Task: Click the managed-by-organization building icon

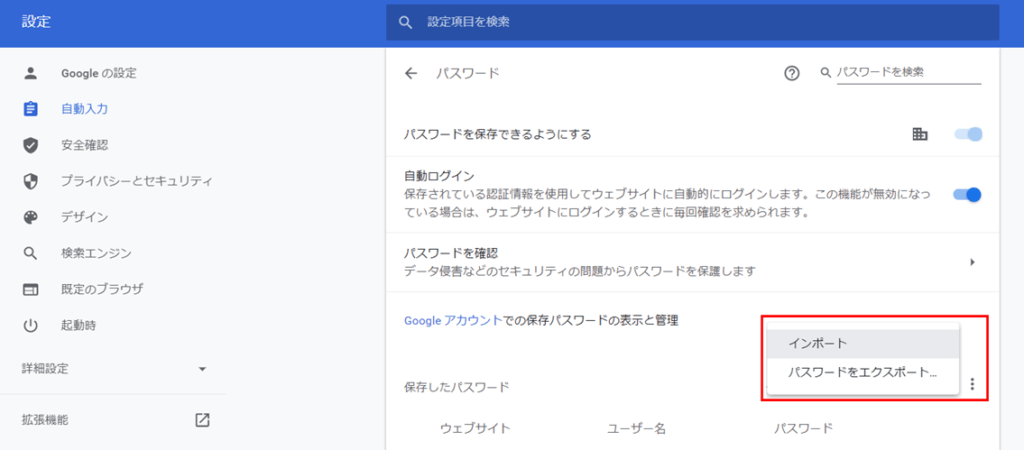Action: click(x=920, y=135)
